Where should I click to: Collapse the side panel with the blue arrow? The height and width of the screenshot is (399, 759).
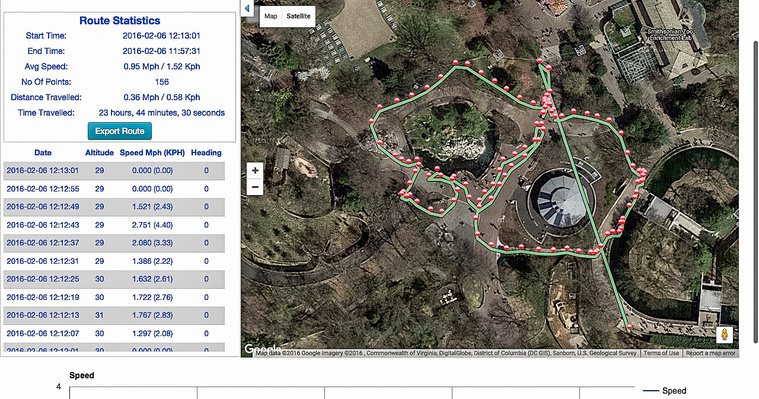(x=247, y=8)
